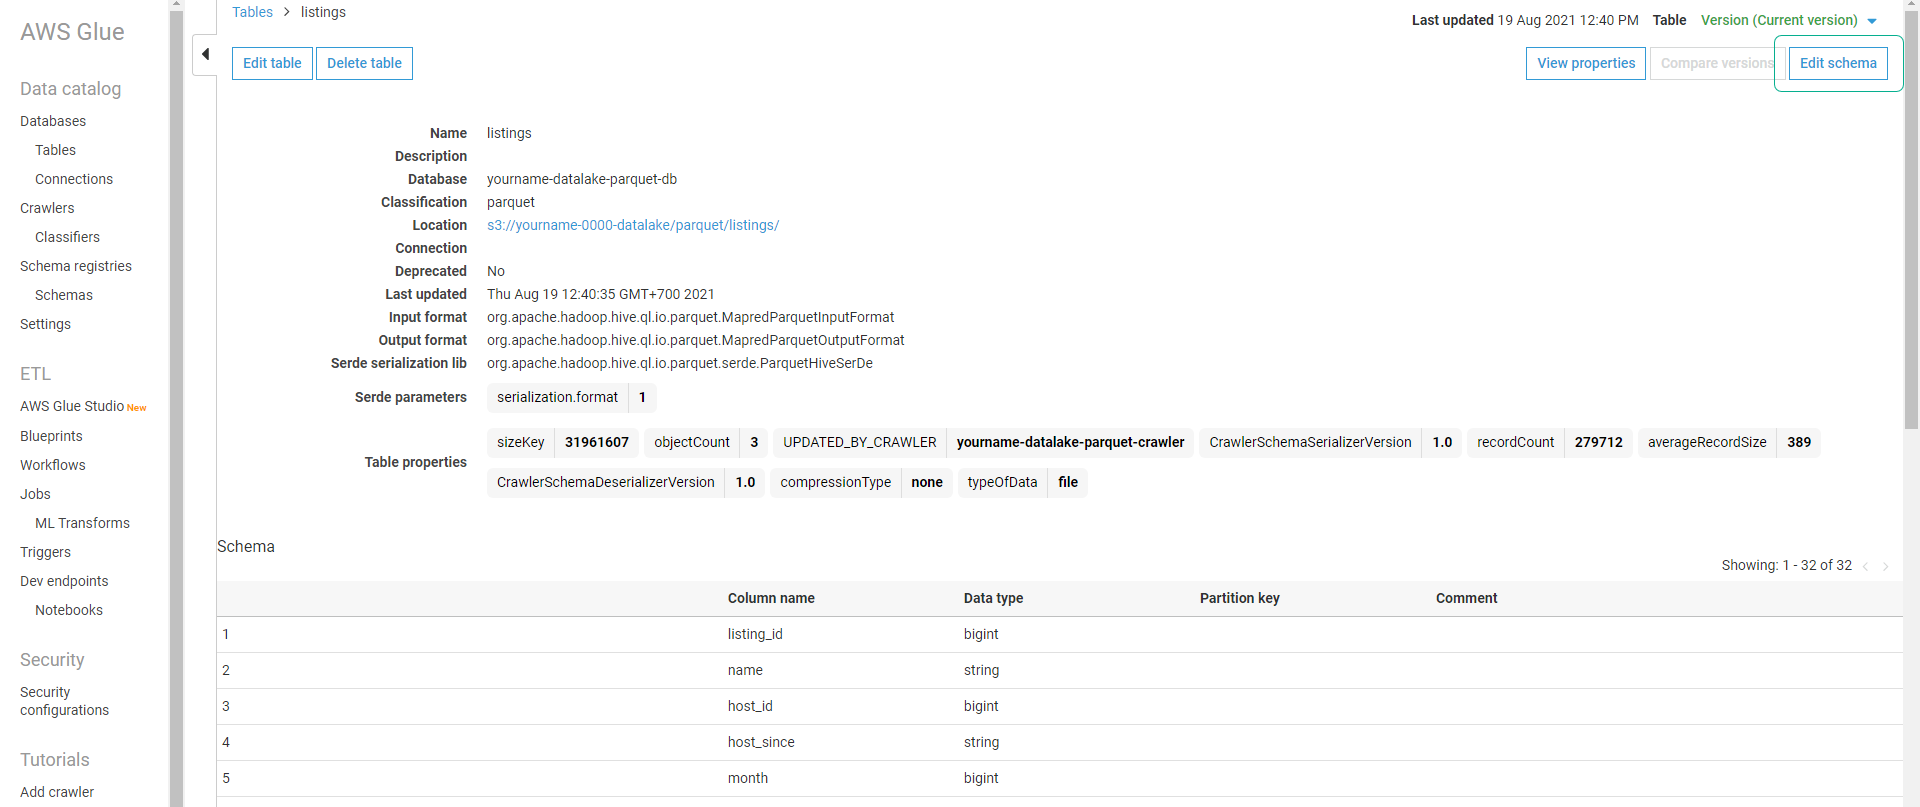Select the host_id column name
The height and width of the screenshot is (807, 1920).
[750, 706]
